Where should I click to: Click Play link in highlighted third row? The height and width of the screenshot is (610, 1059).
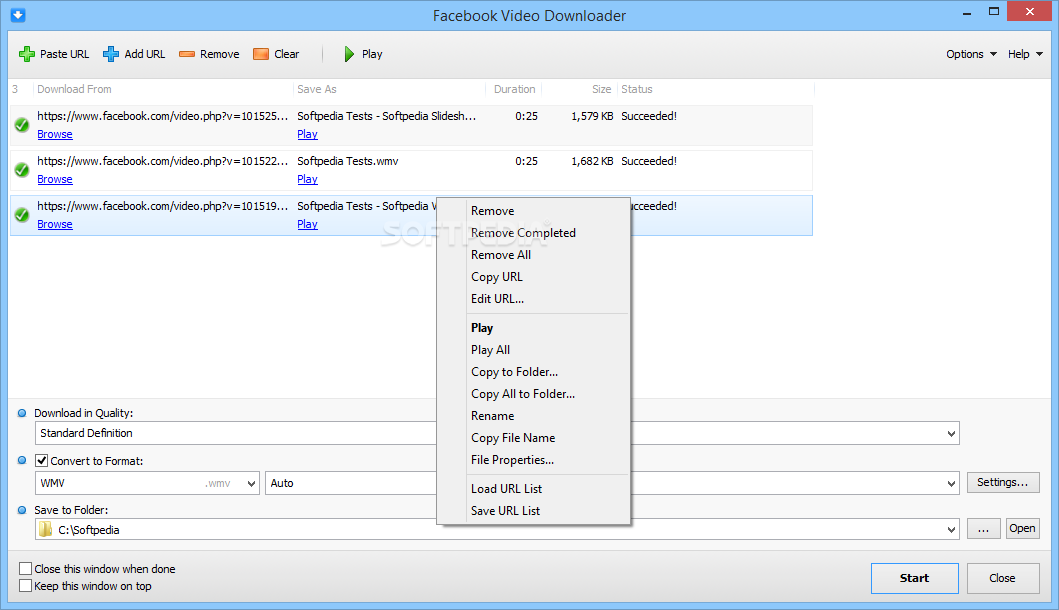point(307,224)
